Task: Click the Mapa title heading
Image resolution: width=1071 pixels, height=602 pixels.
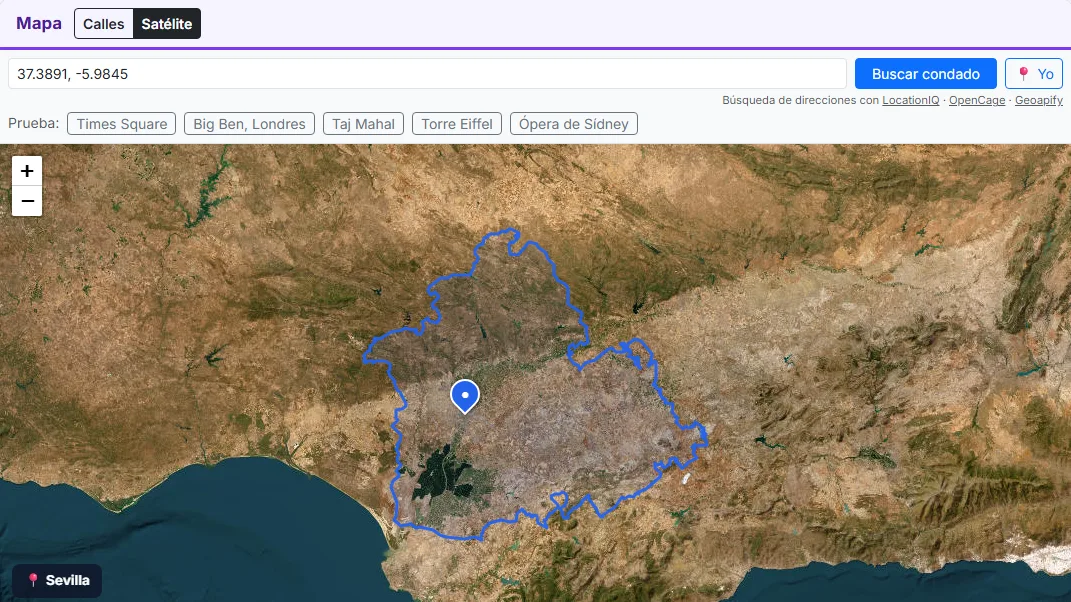Action: (x=39, y=23)
